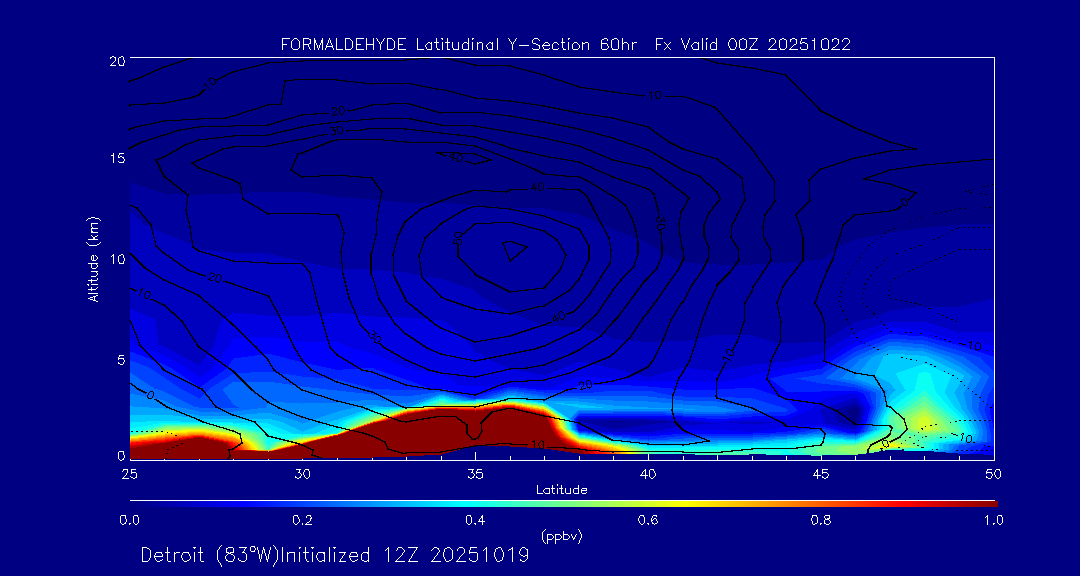Click the color scale value 0.4
1080x576 pixels.
[x=475, y=521]
